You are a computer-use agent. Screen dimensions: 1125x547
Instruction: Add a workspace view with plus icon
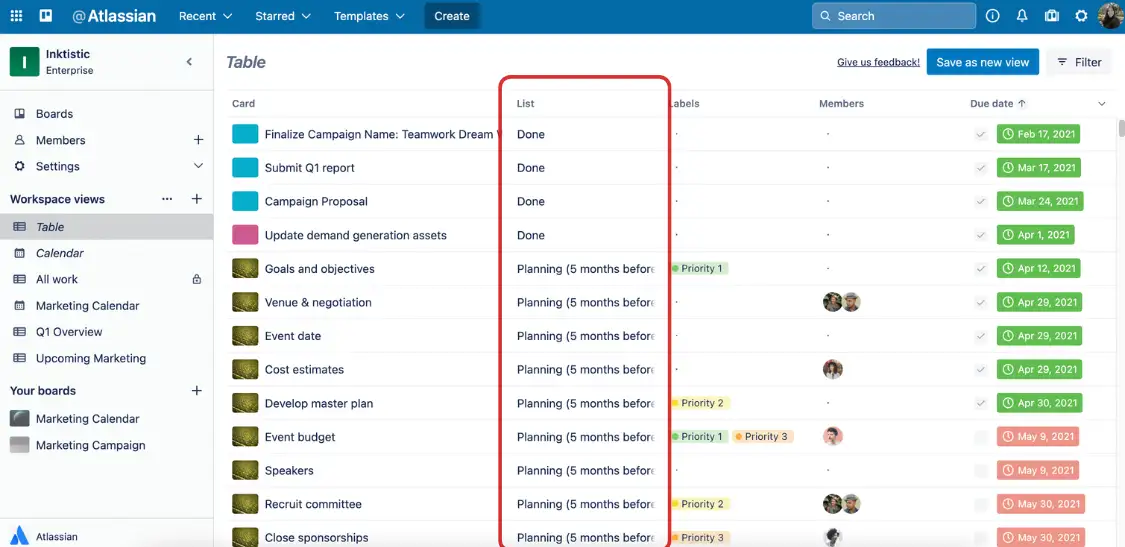pyautogui.click(x=197, y=199)
